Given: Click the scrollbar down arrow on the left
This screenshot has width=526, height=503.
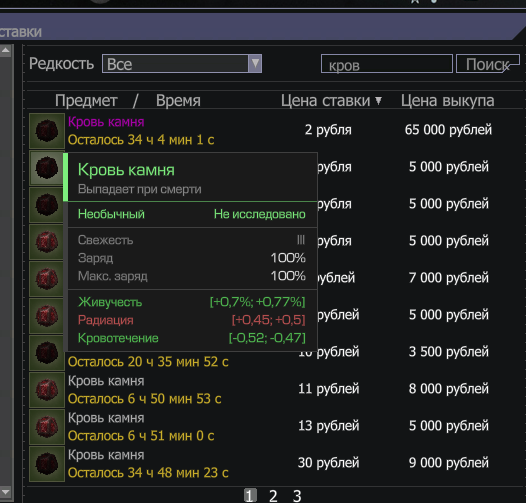Looking at the screenshot, I should 5,492.
